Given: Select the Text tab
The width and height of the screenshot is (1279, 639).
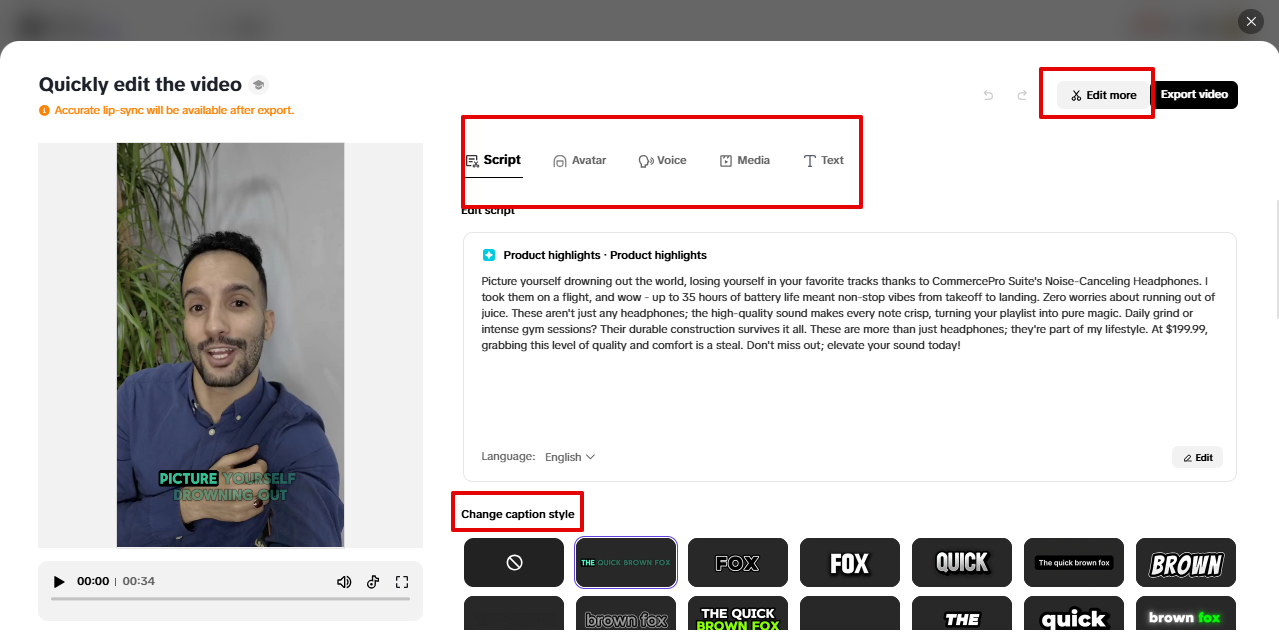Looking at the screenshot, I should click(x=823, y=160).
